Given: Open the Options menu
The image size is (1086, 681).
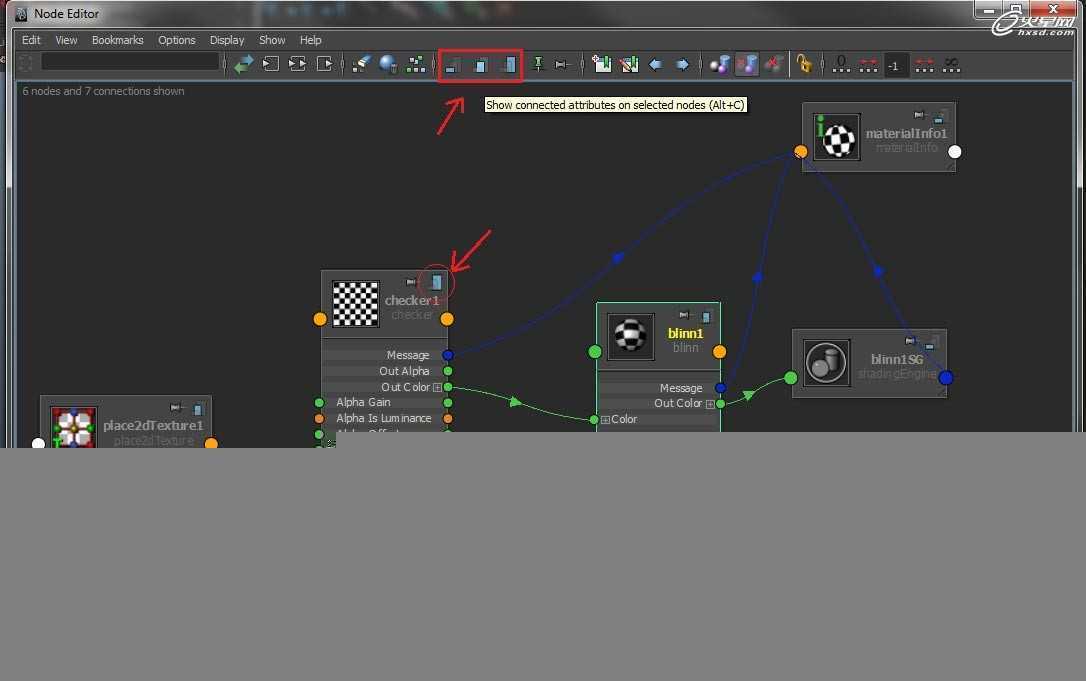Looking at the screenshot, I should point(177,40).
